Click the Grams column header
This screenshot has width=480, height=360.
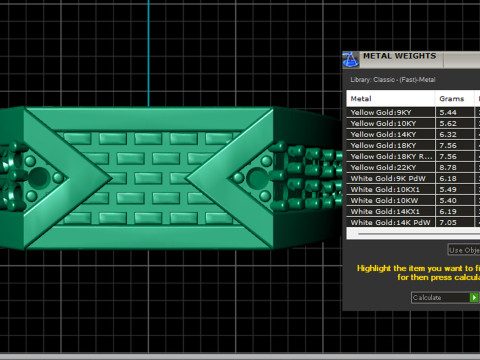454,99
